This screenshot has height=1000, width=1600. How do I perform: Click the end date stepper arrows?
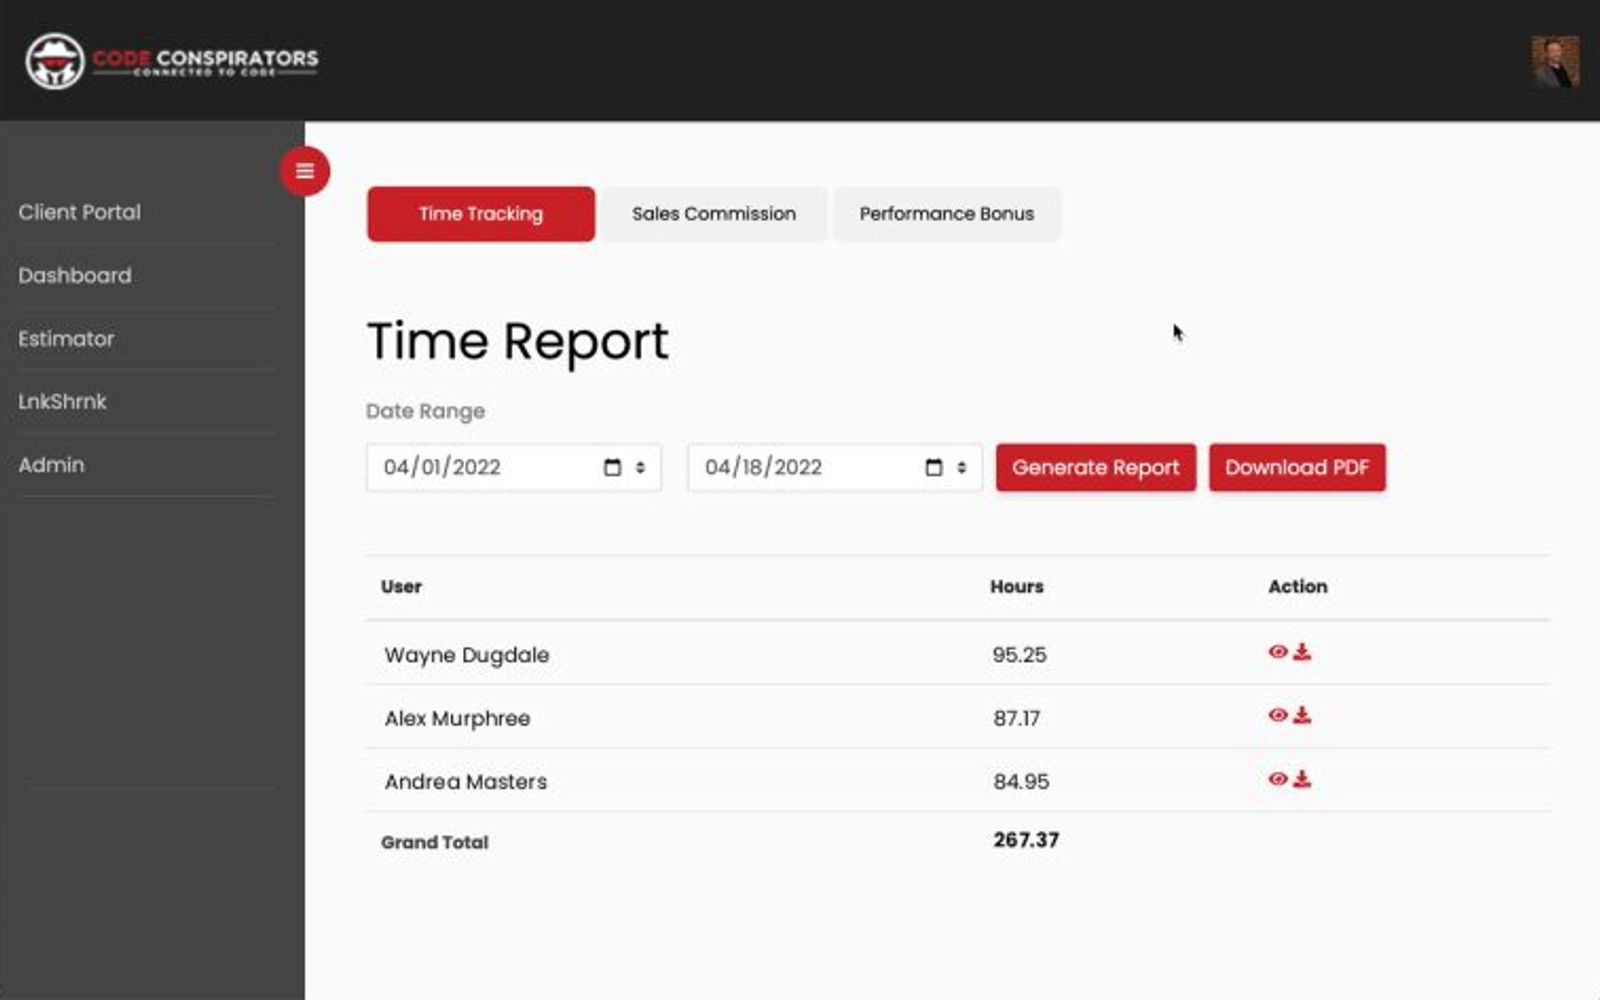click(961, 467)
